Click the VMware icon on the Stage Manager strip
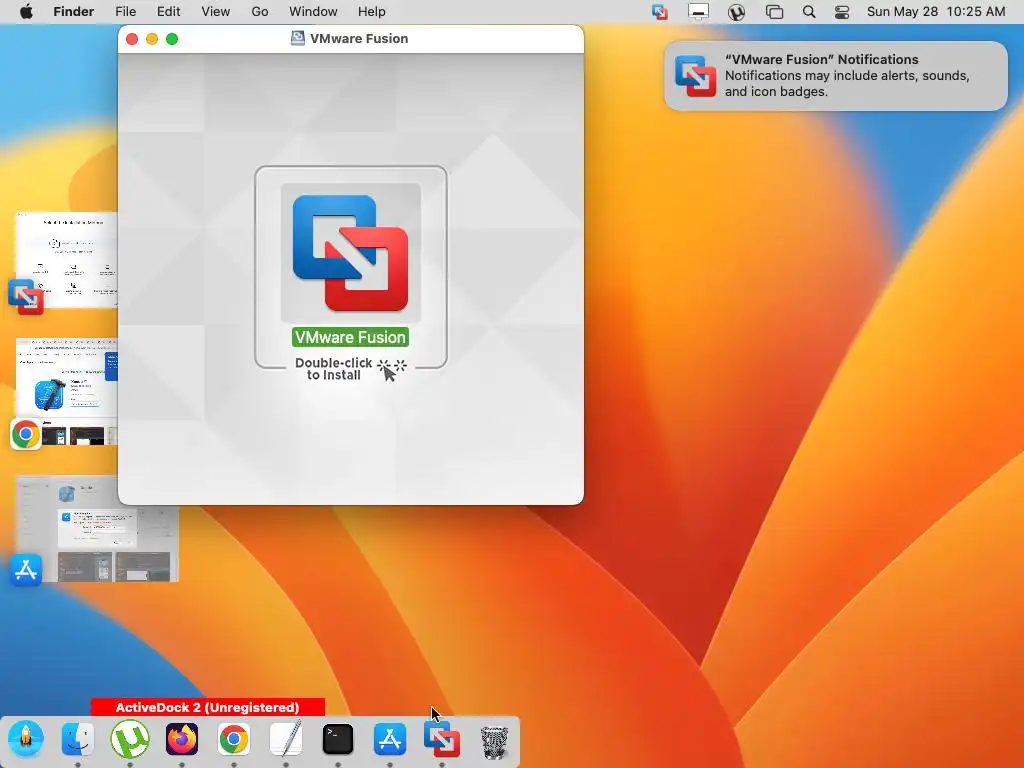The width and height of the screenshot is (1024, 768). 26,297
